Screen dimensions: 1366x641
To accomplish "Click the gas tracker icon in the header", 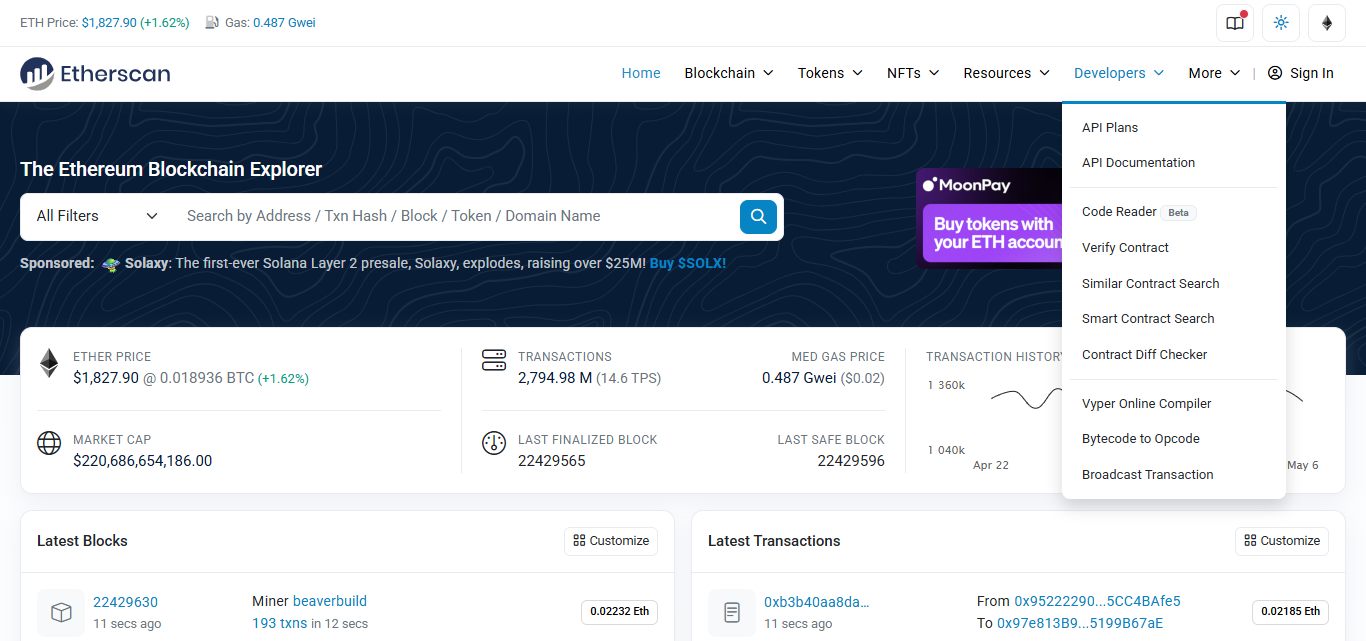I will (x=211, y=21).
